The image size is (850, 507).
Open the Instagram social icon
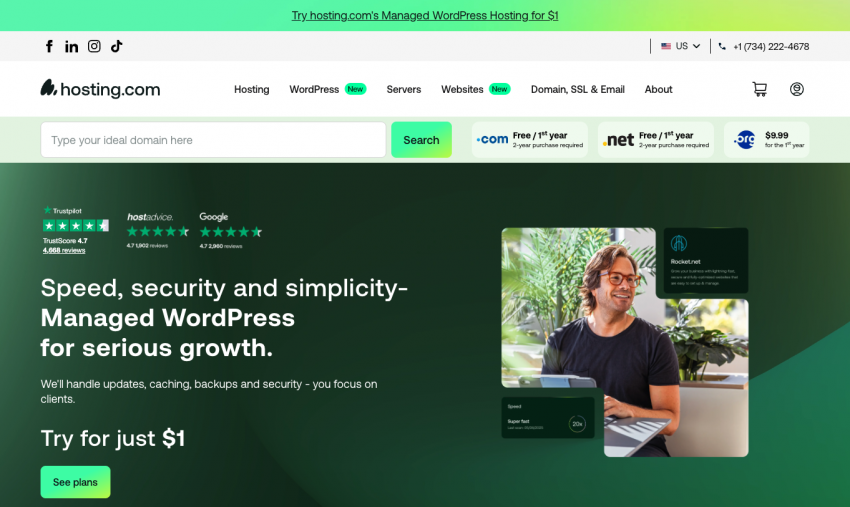click(94, 46)
